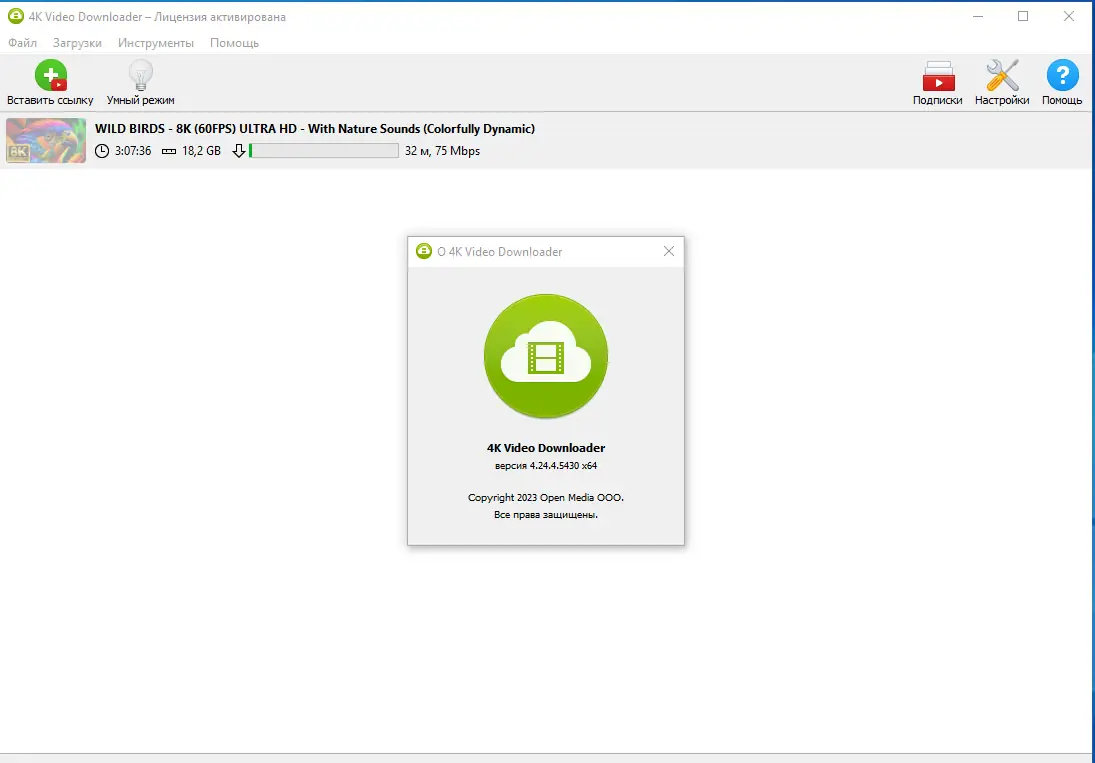Open the Подписки subscriptions icon
The image size is (1095, 763).
tap(938, 76)
